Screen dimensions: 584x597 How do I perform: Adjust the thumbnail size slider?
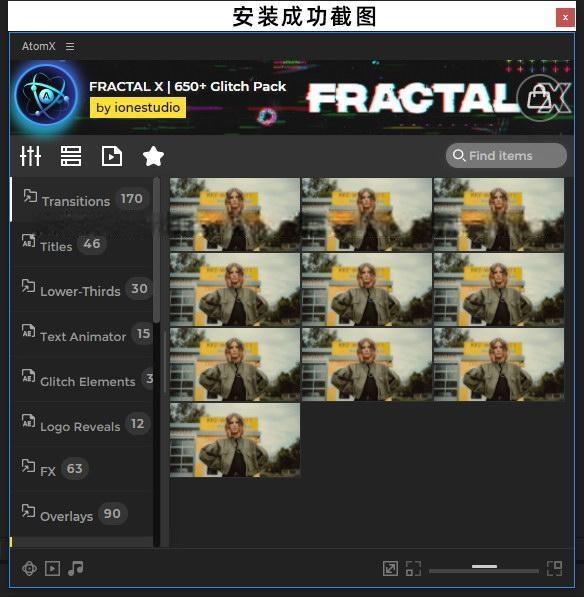pos(484,568)
